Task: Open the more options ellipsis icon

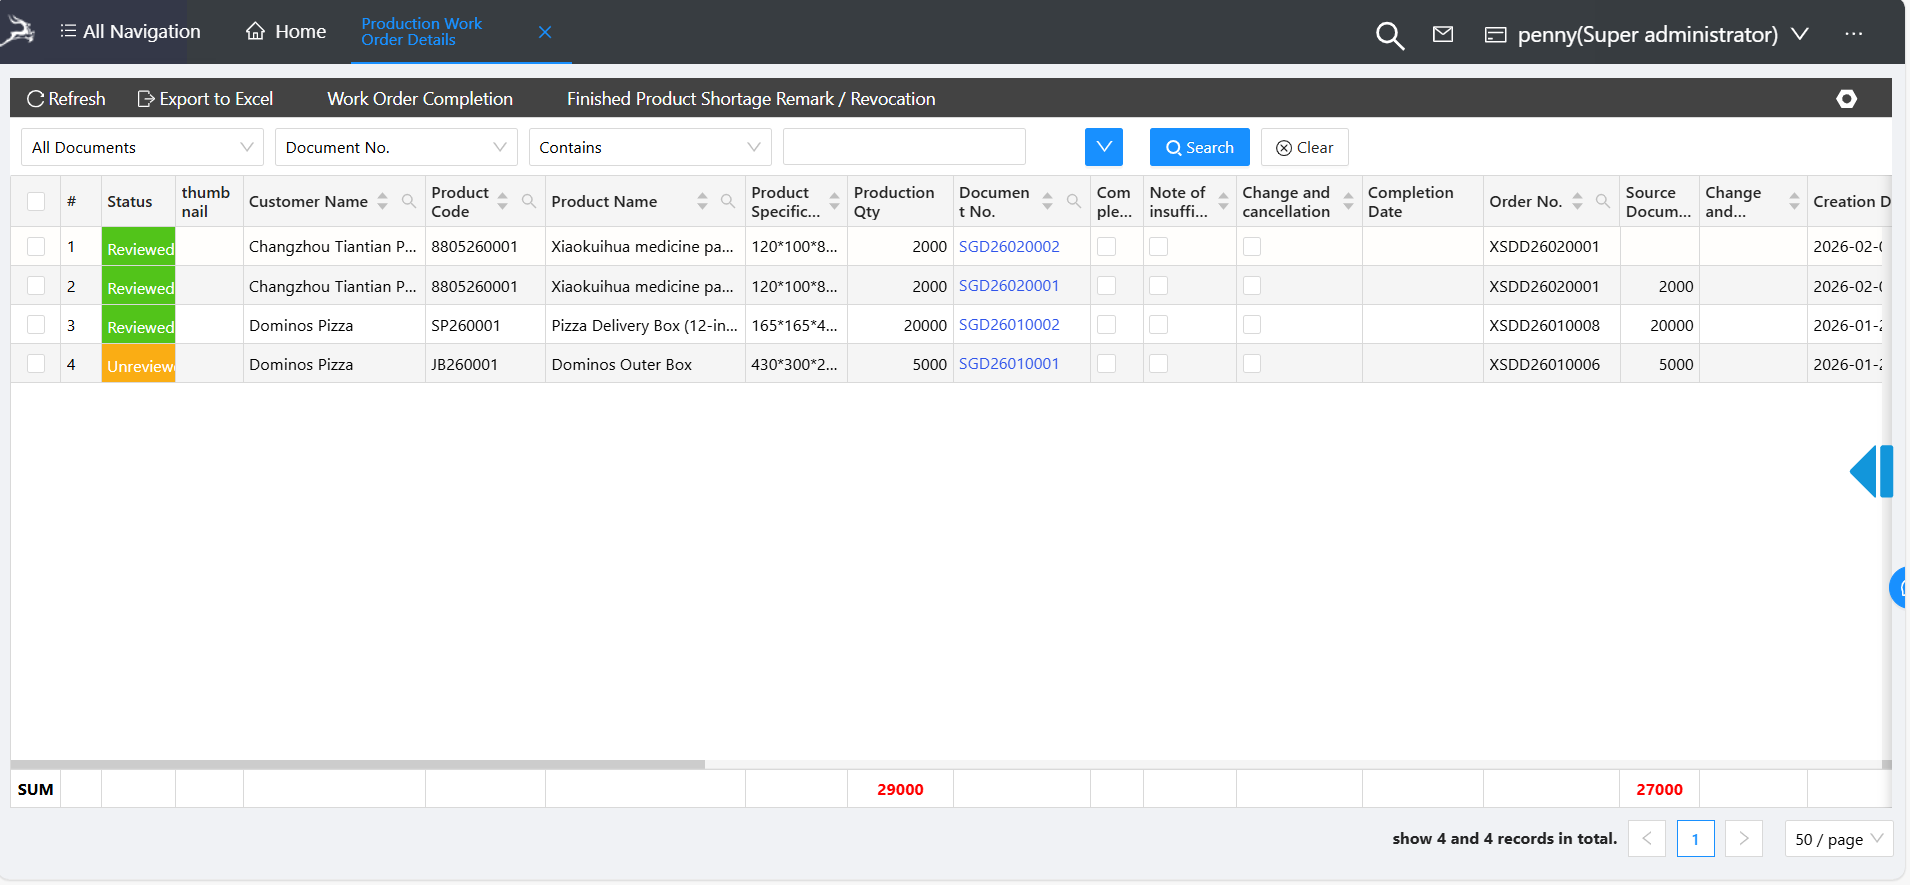Action: pos(1853,34)
